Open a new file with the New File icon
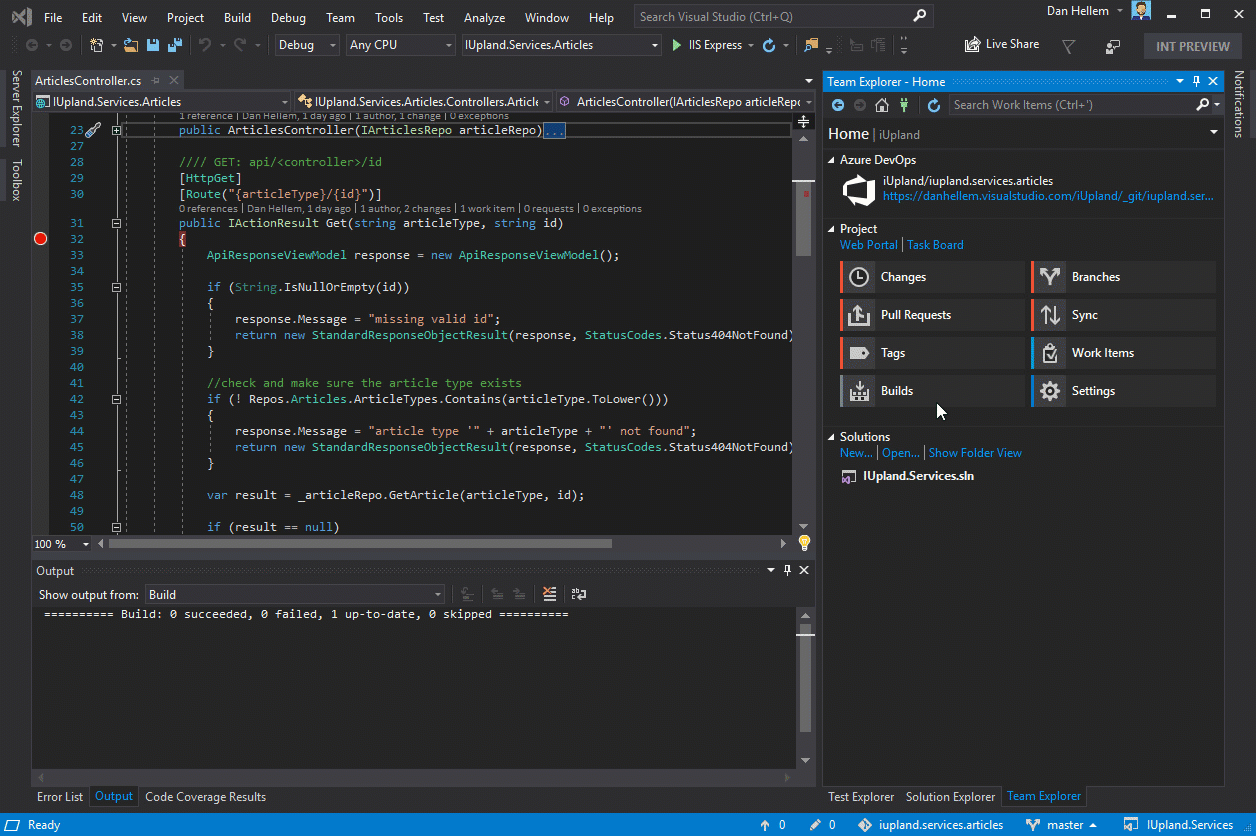This screenshot has height=836, width=1256. (96, 46)
